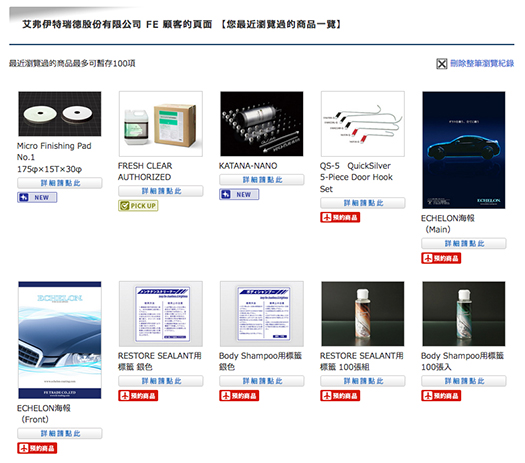The image size is (525, 463).
Task: Click 詳細請點此 under RESTORE SEALANT用標籤 銀色
Action: (161, 381)
